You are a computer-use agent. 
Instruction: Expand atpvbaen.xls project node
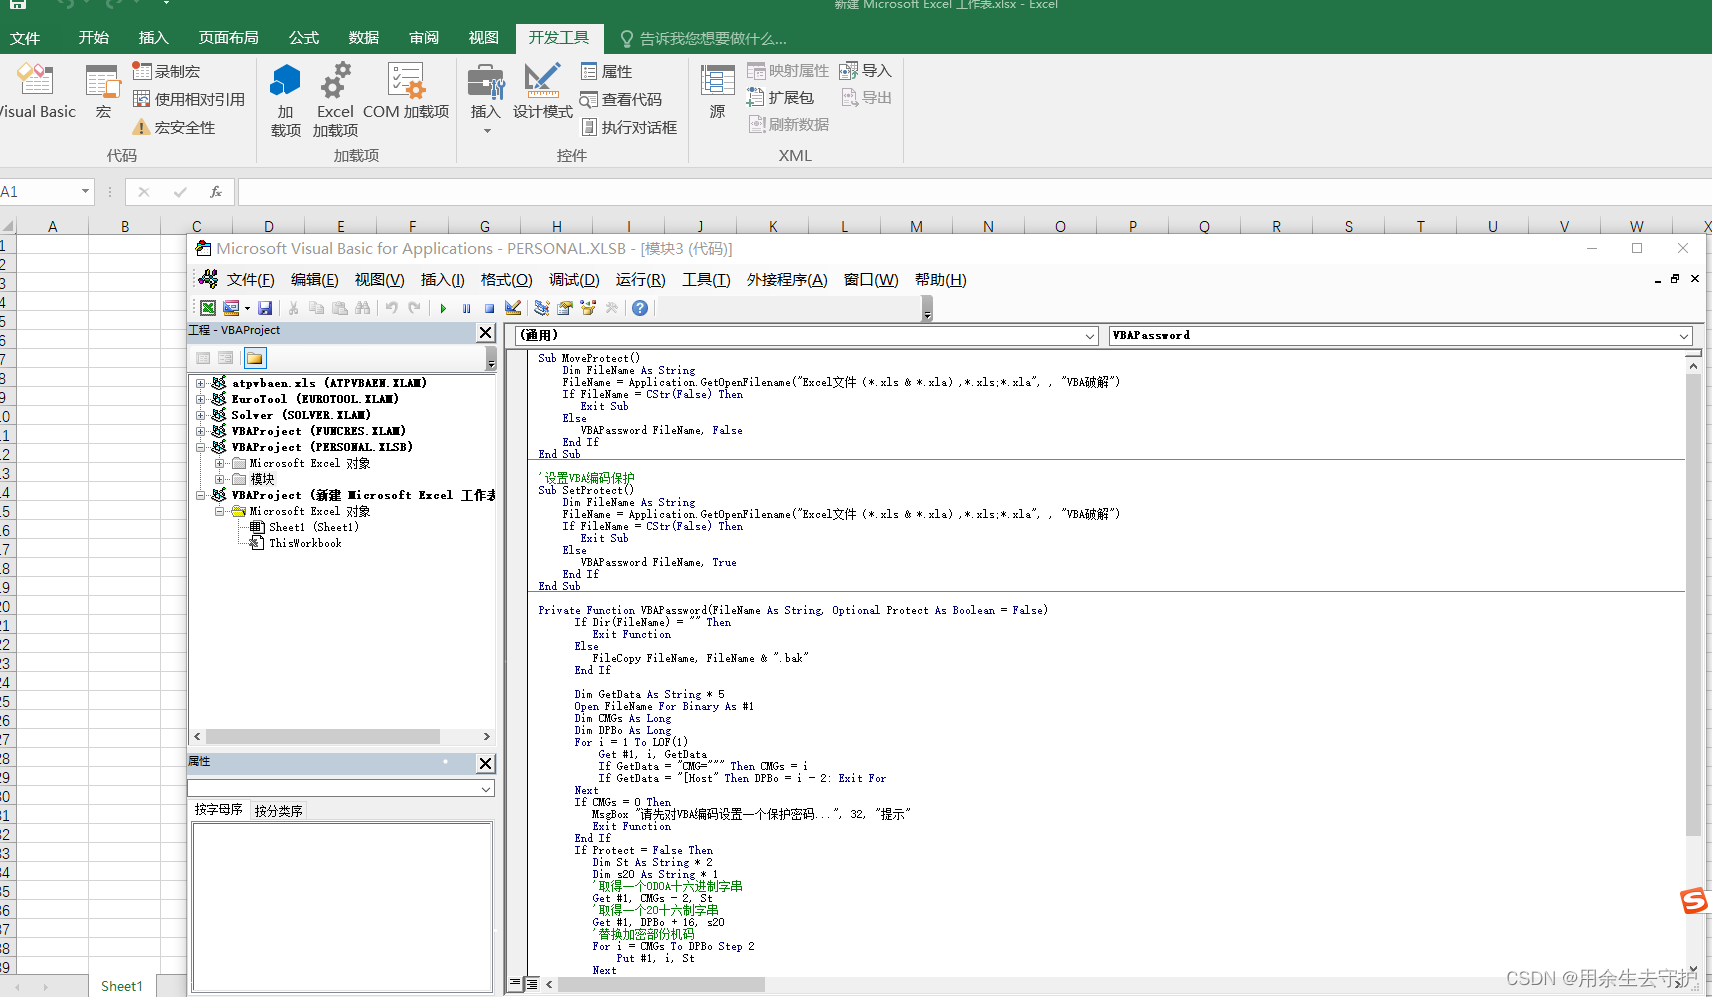(x=201, y=383)
